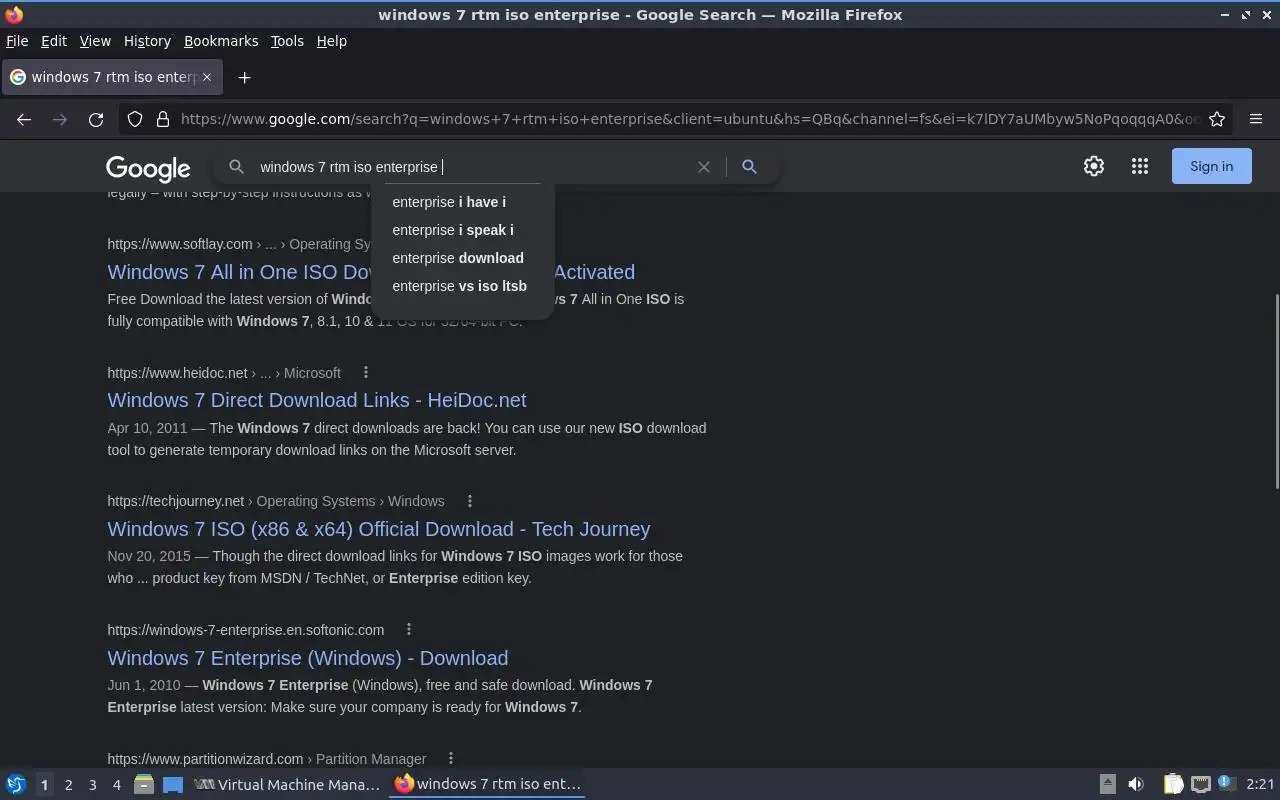The image size is (1280, 800).
Task: Open the update notifier tray icon
Action: click(x=1227, y=785)
